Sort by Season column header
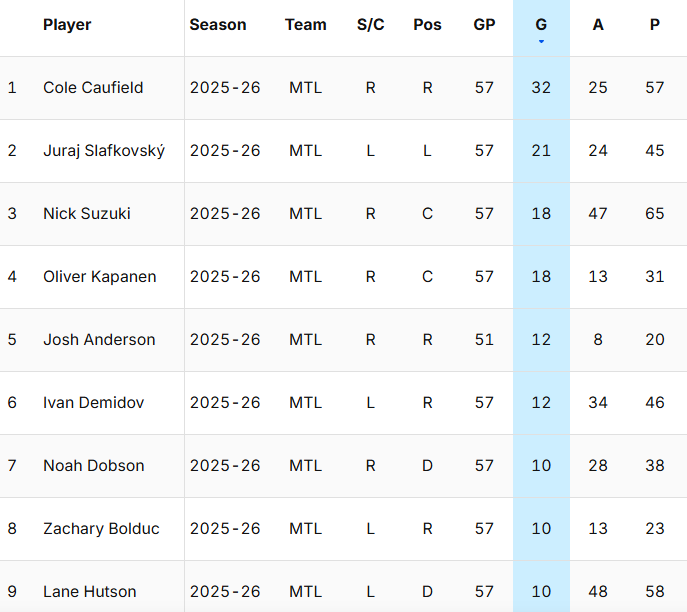This screenshot has height=612, width=687. point(217,24)
